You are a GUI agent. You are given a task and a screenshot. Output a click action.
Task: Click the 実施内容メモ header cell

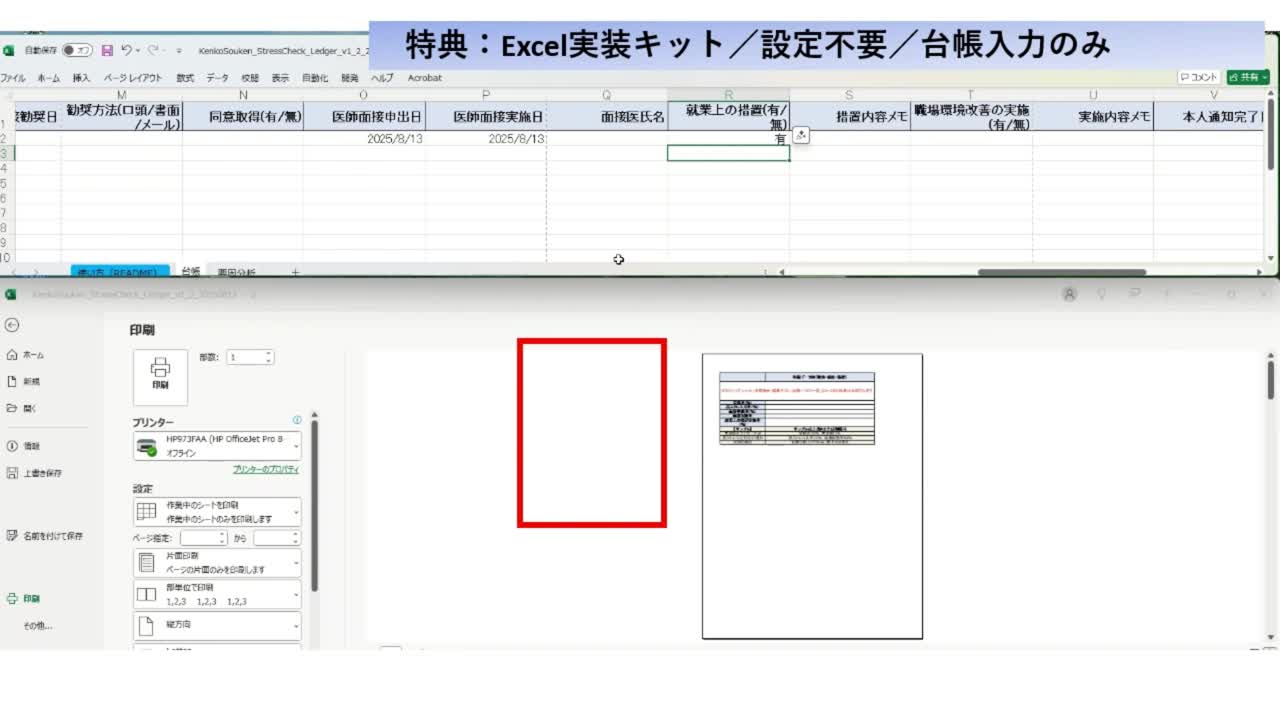[x=1093, y=116]
